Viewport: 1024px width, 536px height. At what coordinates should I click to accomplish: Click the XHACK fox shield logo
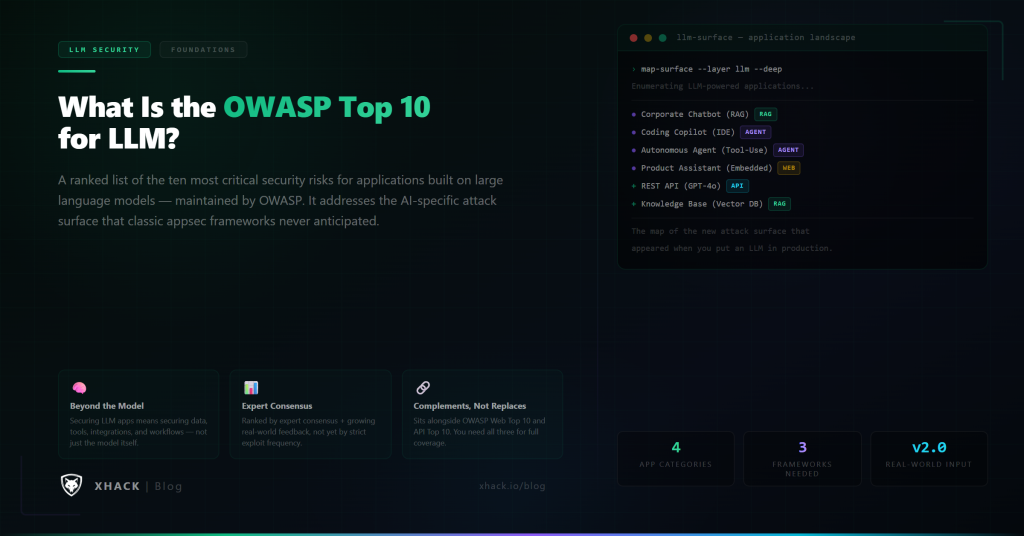[x=71, y=485]
